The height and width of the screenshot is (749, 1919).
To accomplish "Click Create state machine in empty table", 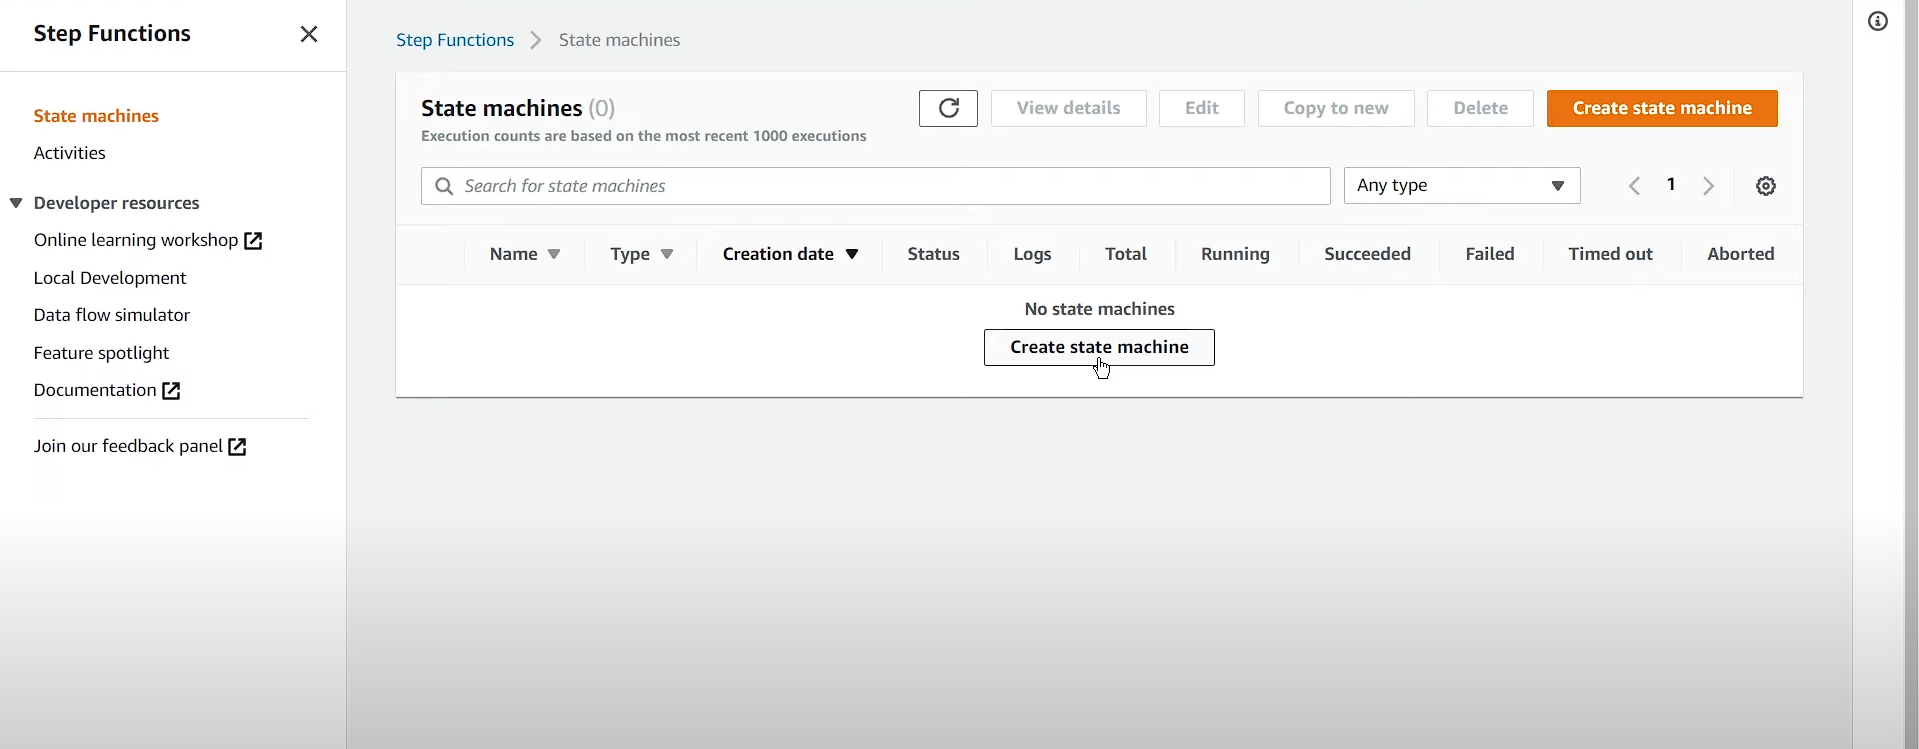I will point(1099,347).
